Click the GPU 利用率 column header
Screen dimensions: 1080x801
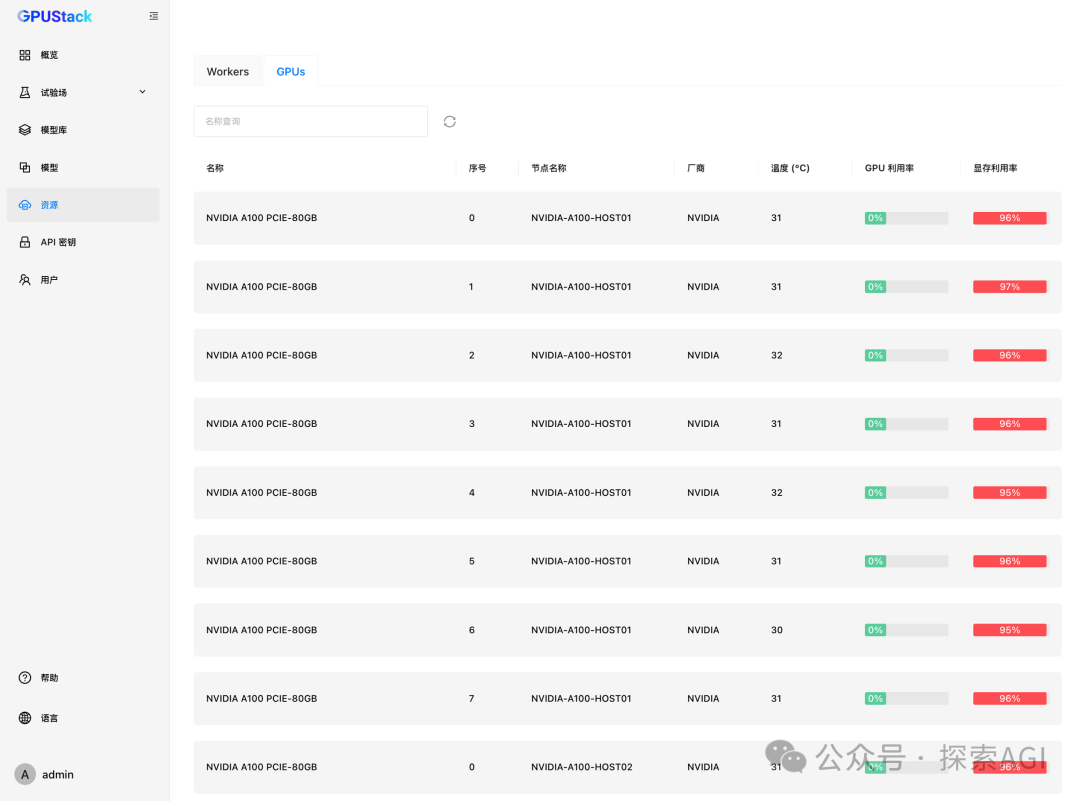[889, 168]
